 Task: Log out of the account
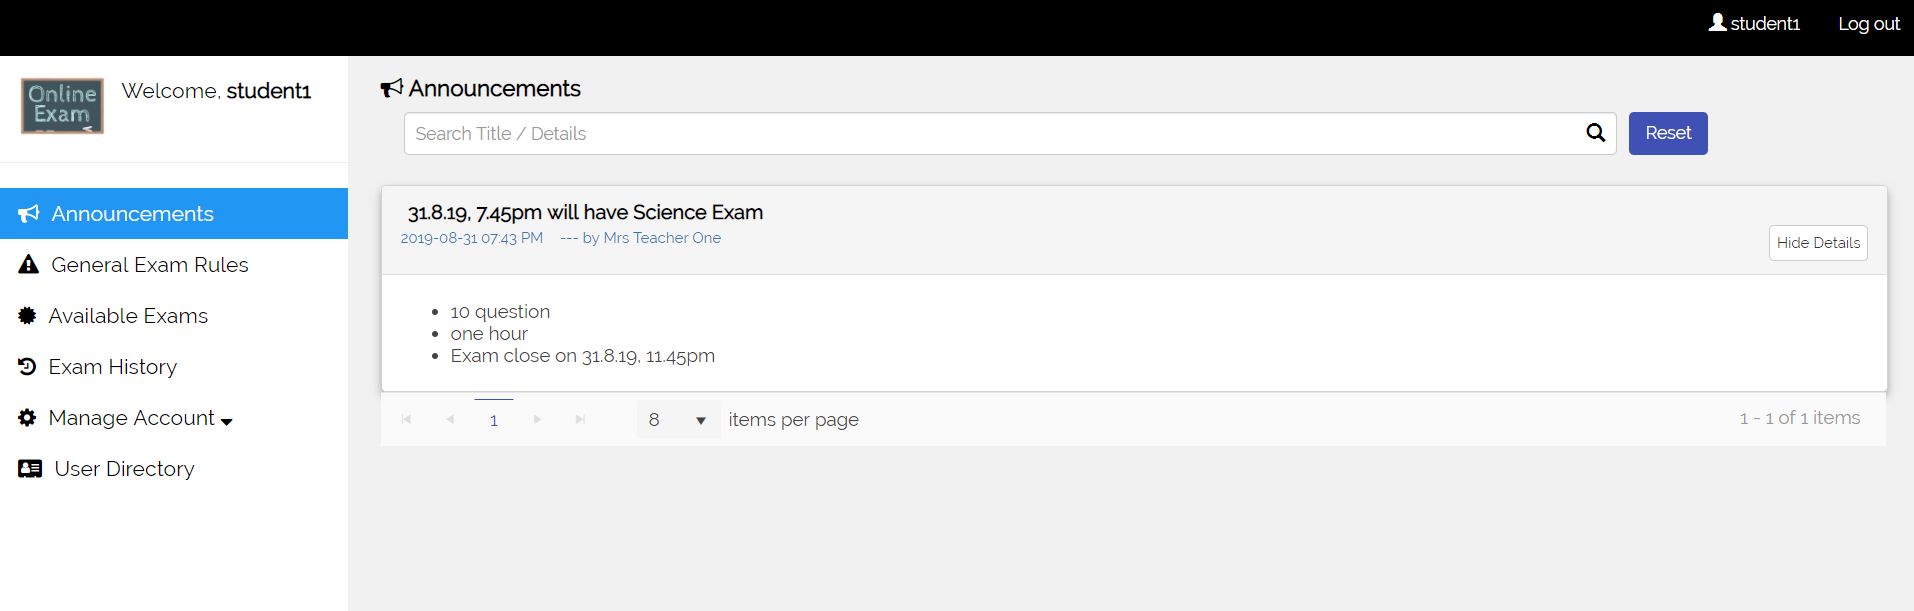[1868, 24]
